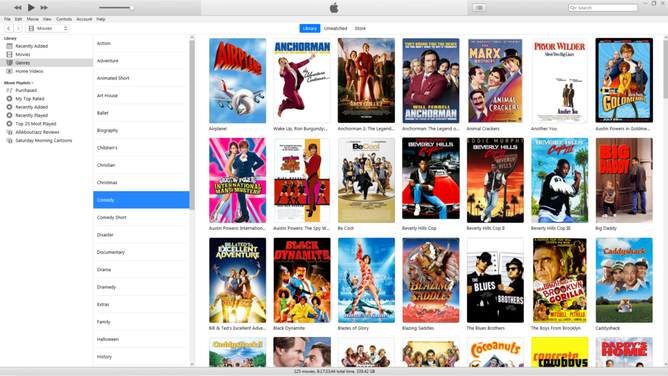Switch to the Store tab
The image size is (668, 376).
coord(360,28)
